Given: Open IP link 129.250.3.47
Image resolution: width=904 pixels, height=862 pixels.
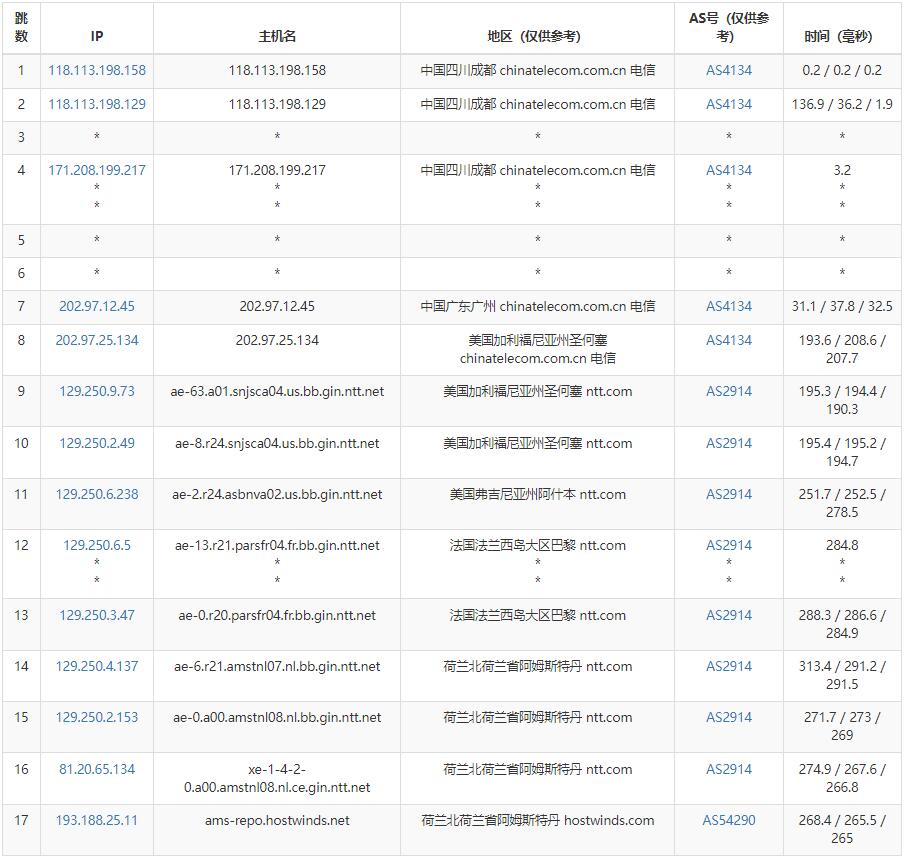Looking at the screenshot, I should (97, 615).
